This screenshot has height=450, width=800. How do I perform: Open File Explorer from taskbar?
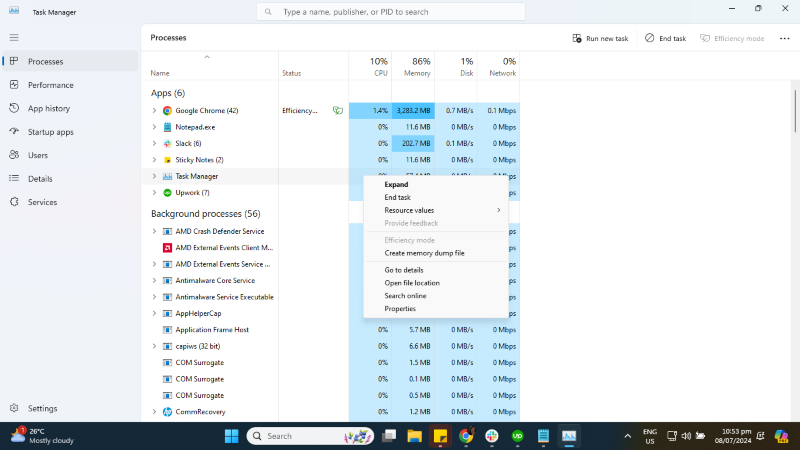(x=414, y=436)
